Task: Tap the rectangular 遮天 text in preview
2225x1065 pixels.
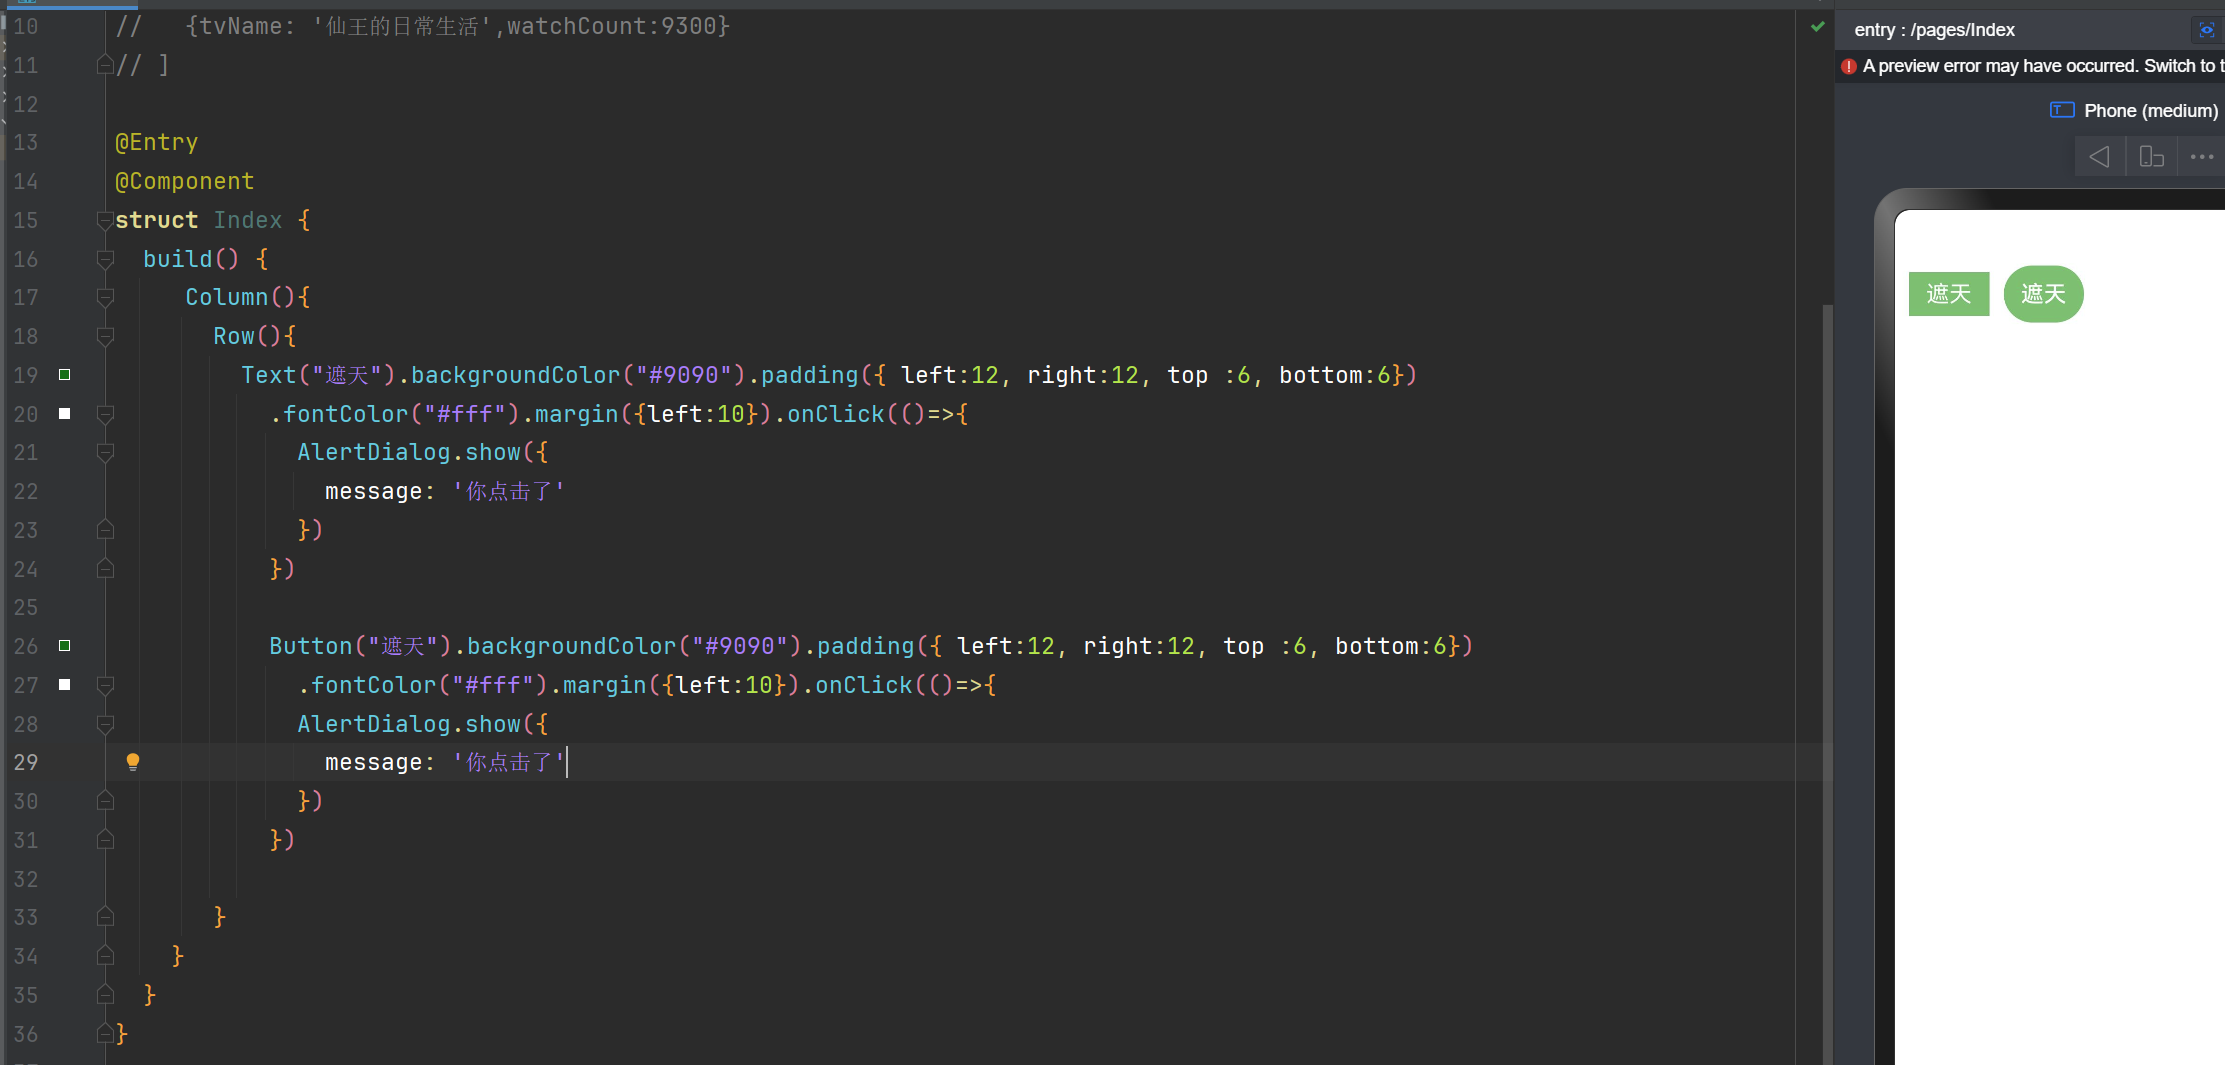Action: pyautogui.click(x=1949, y=294)
